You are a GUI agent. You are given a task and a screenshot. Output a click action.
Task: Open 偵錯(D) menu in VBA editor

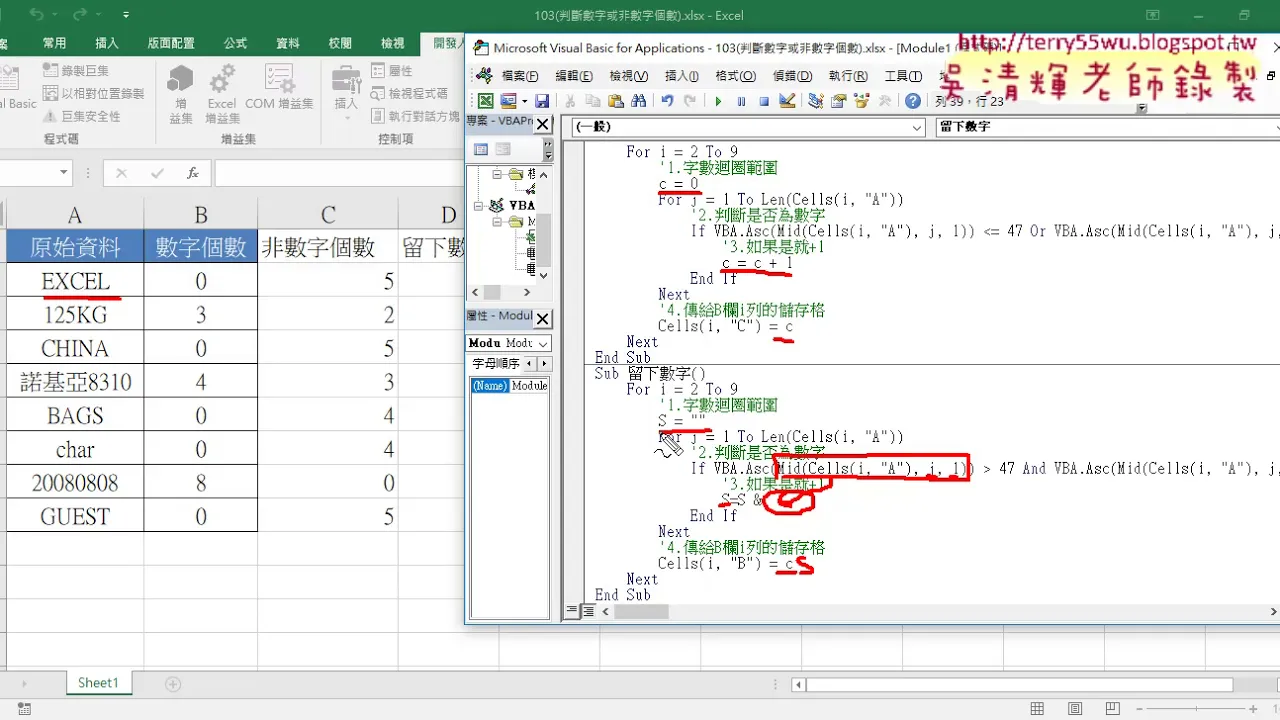click(x=792, y=76)
